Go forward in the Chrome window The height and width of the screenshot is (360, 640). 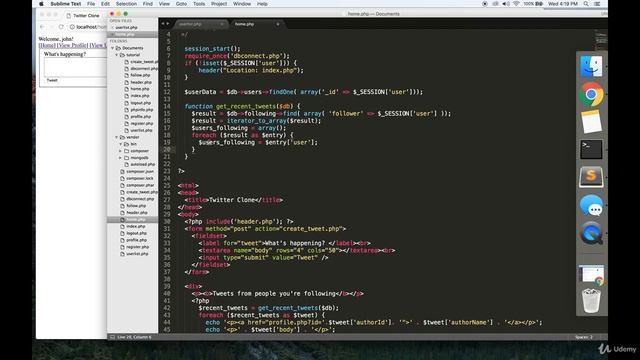[x=52, y=27]
